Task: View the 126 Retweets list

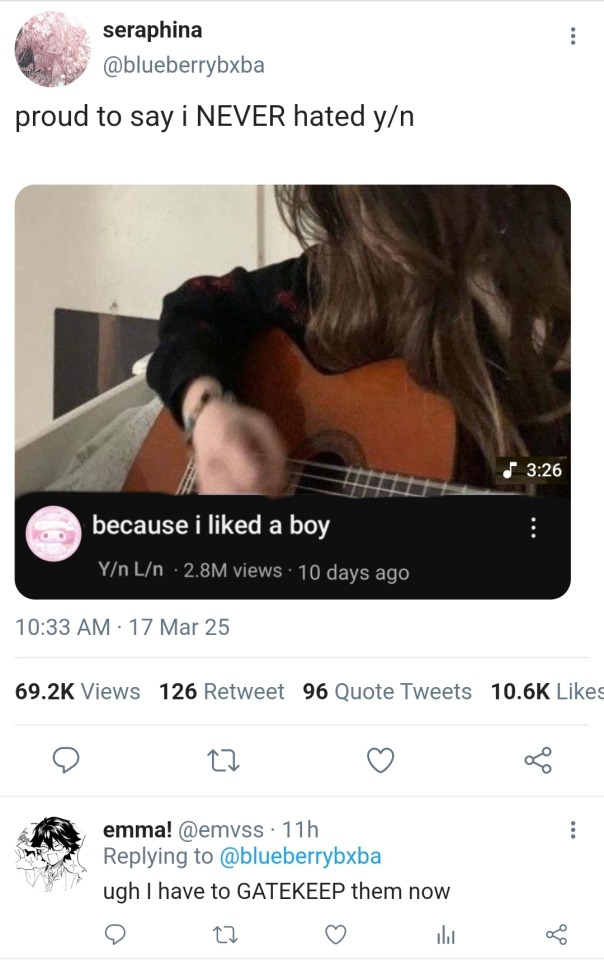Action: (x=221, y=692)
